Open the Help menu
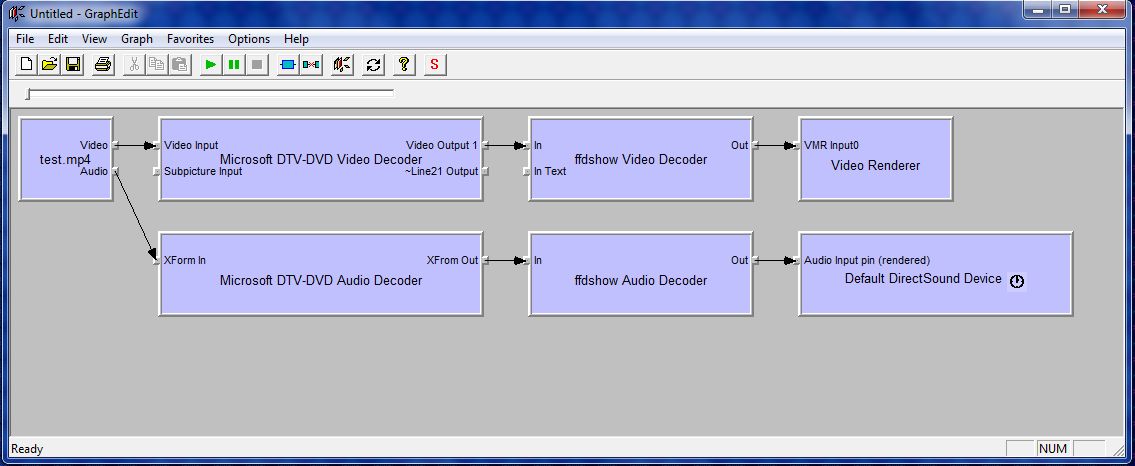The height and width of the screenshot is (466, 1135). point(296,39)
